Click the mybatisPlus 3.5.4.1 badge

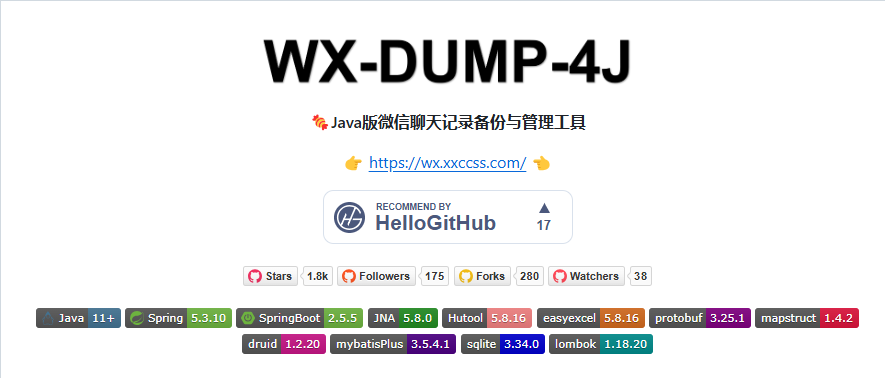(x=393, y=344)
